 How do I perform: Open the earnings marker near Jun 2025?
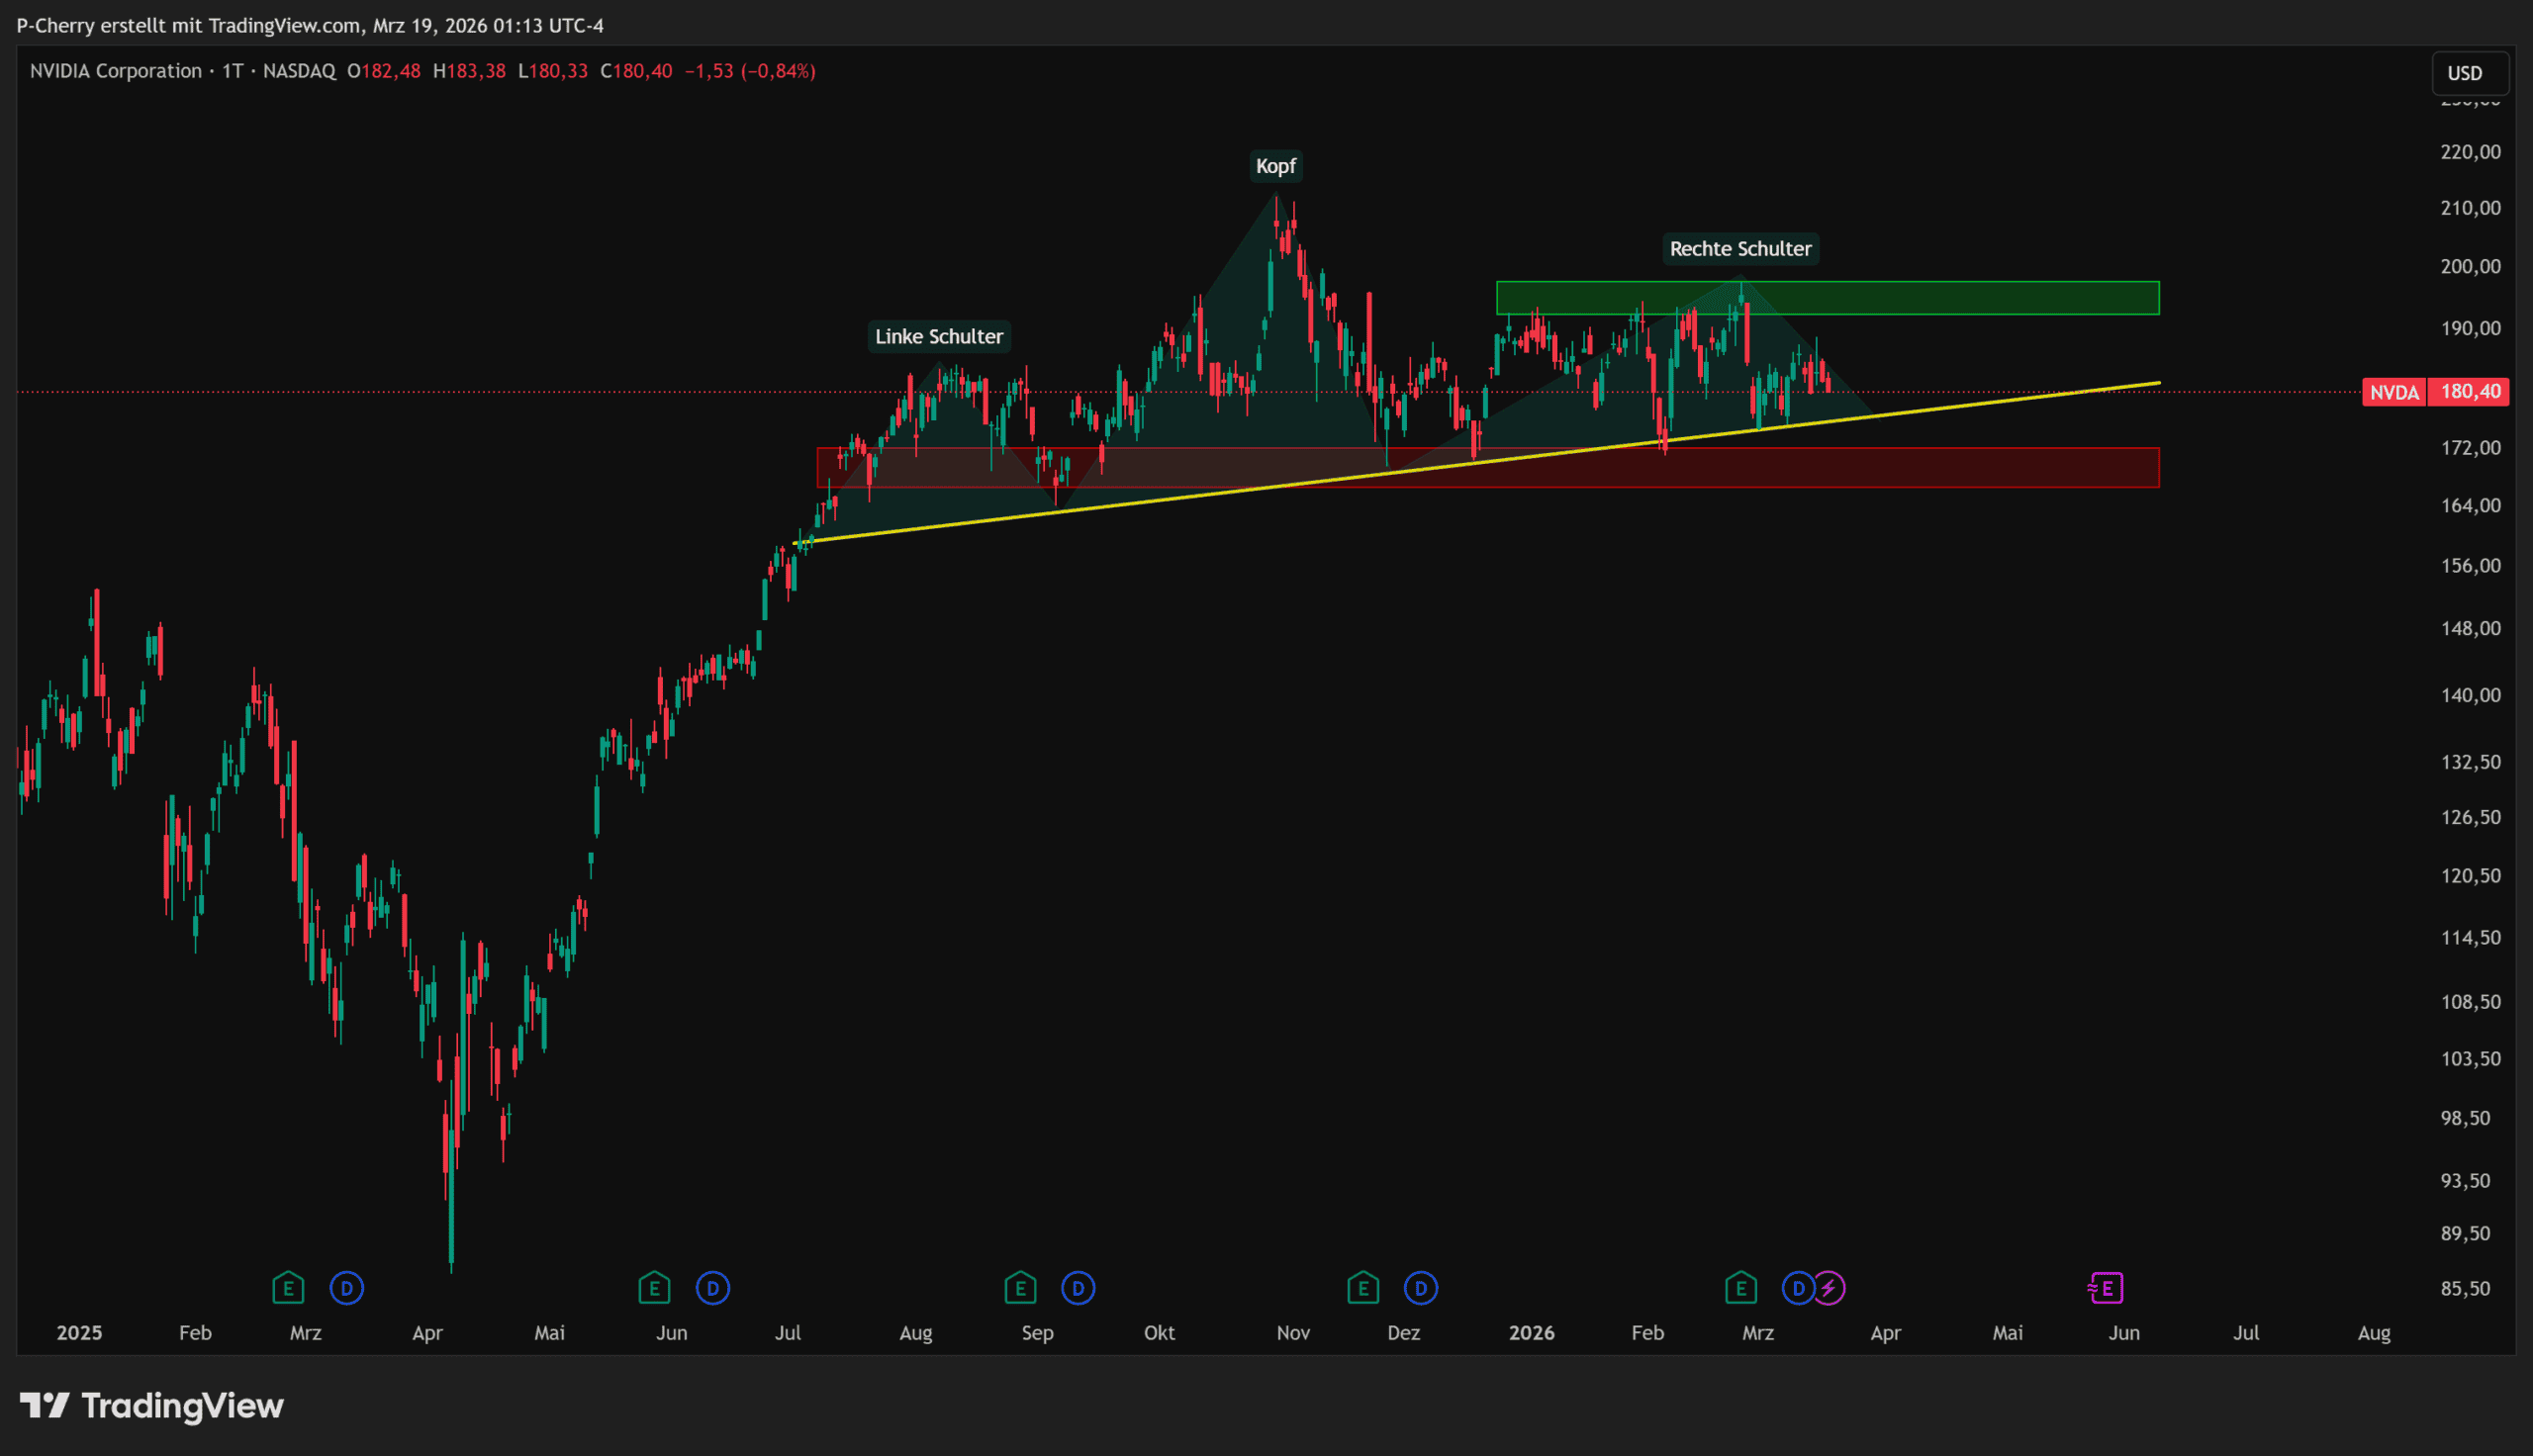click(654, 1288)
